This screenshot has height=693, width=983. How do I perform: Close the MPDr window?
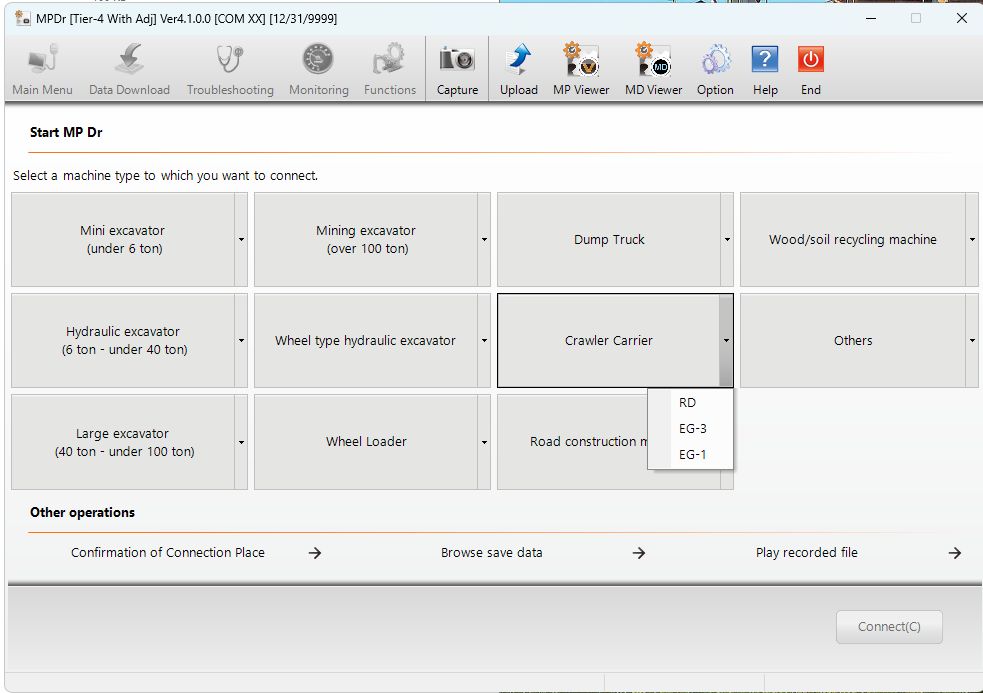point(962,18)
